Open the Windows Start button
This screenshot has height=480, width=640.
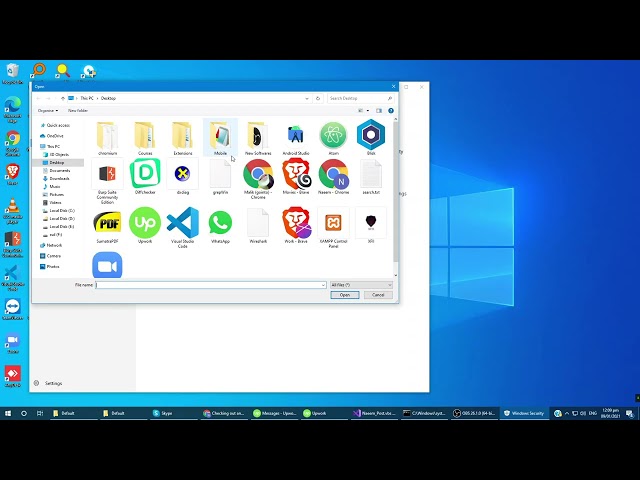8,413
